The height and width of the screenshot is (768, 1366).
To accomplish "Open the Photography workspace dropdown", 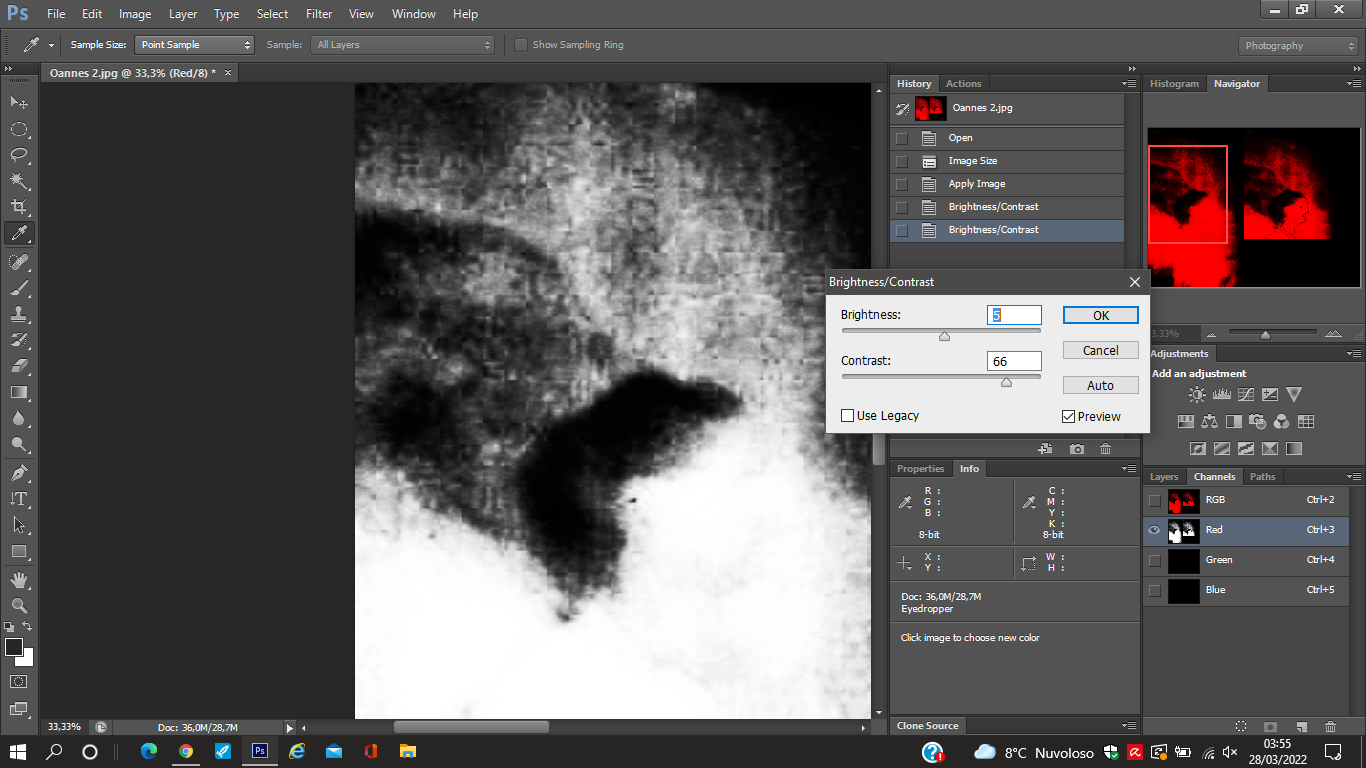I will click(1298, 46).
